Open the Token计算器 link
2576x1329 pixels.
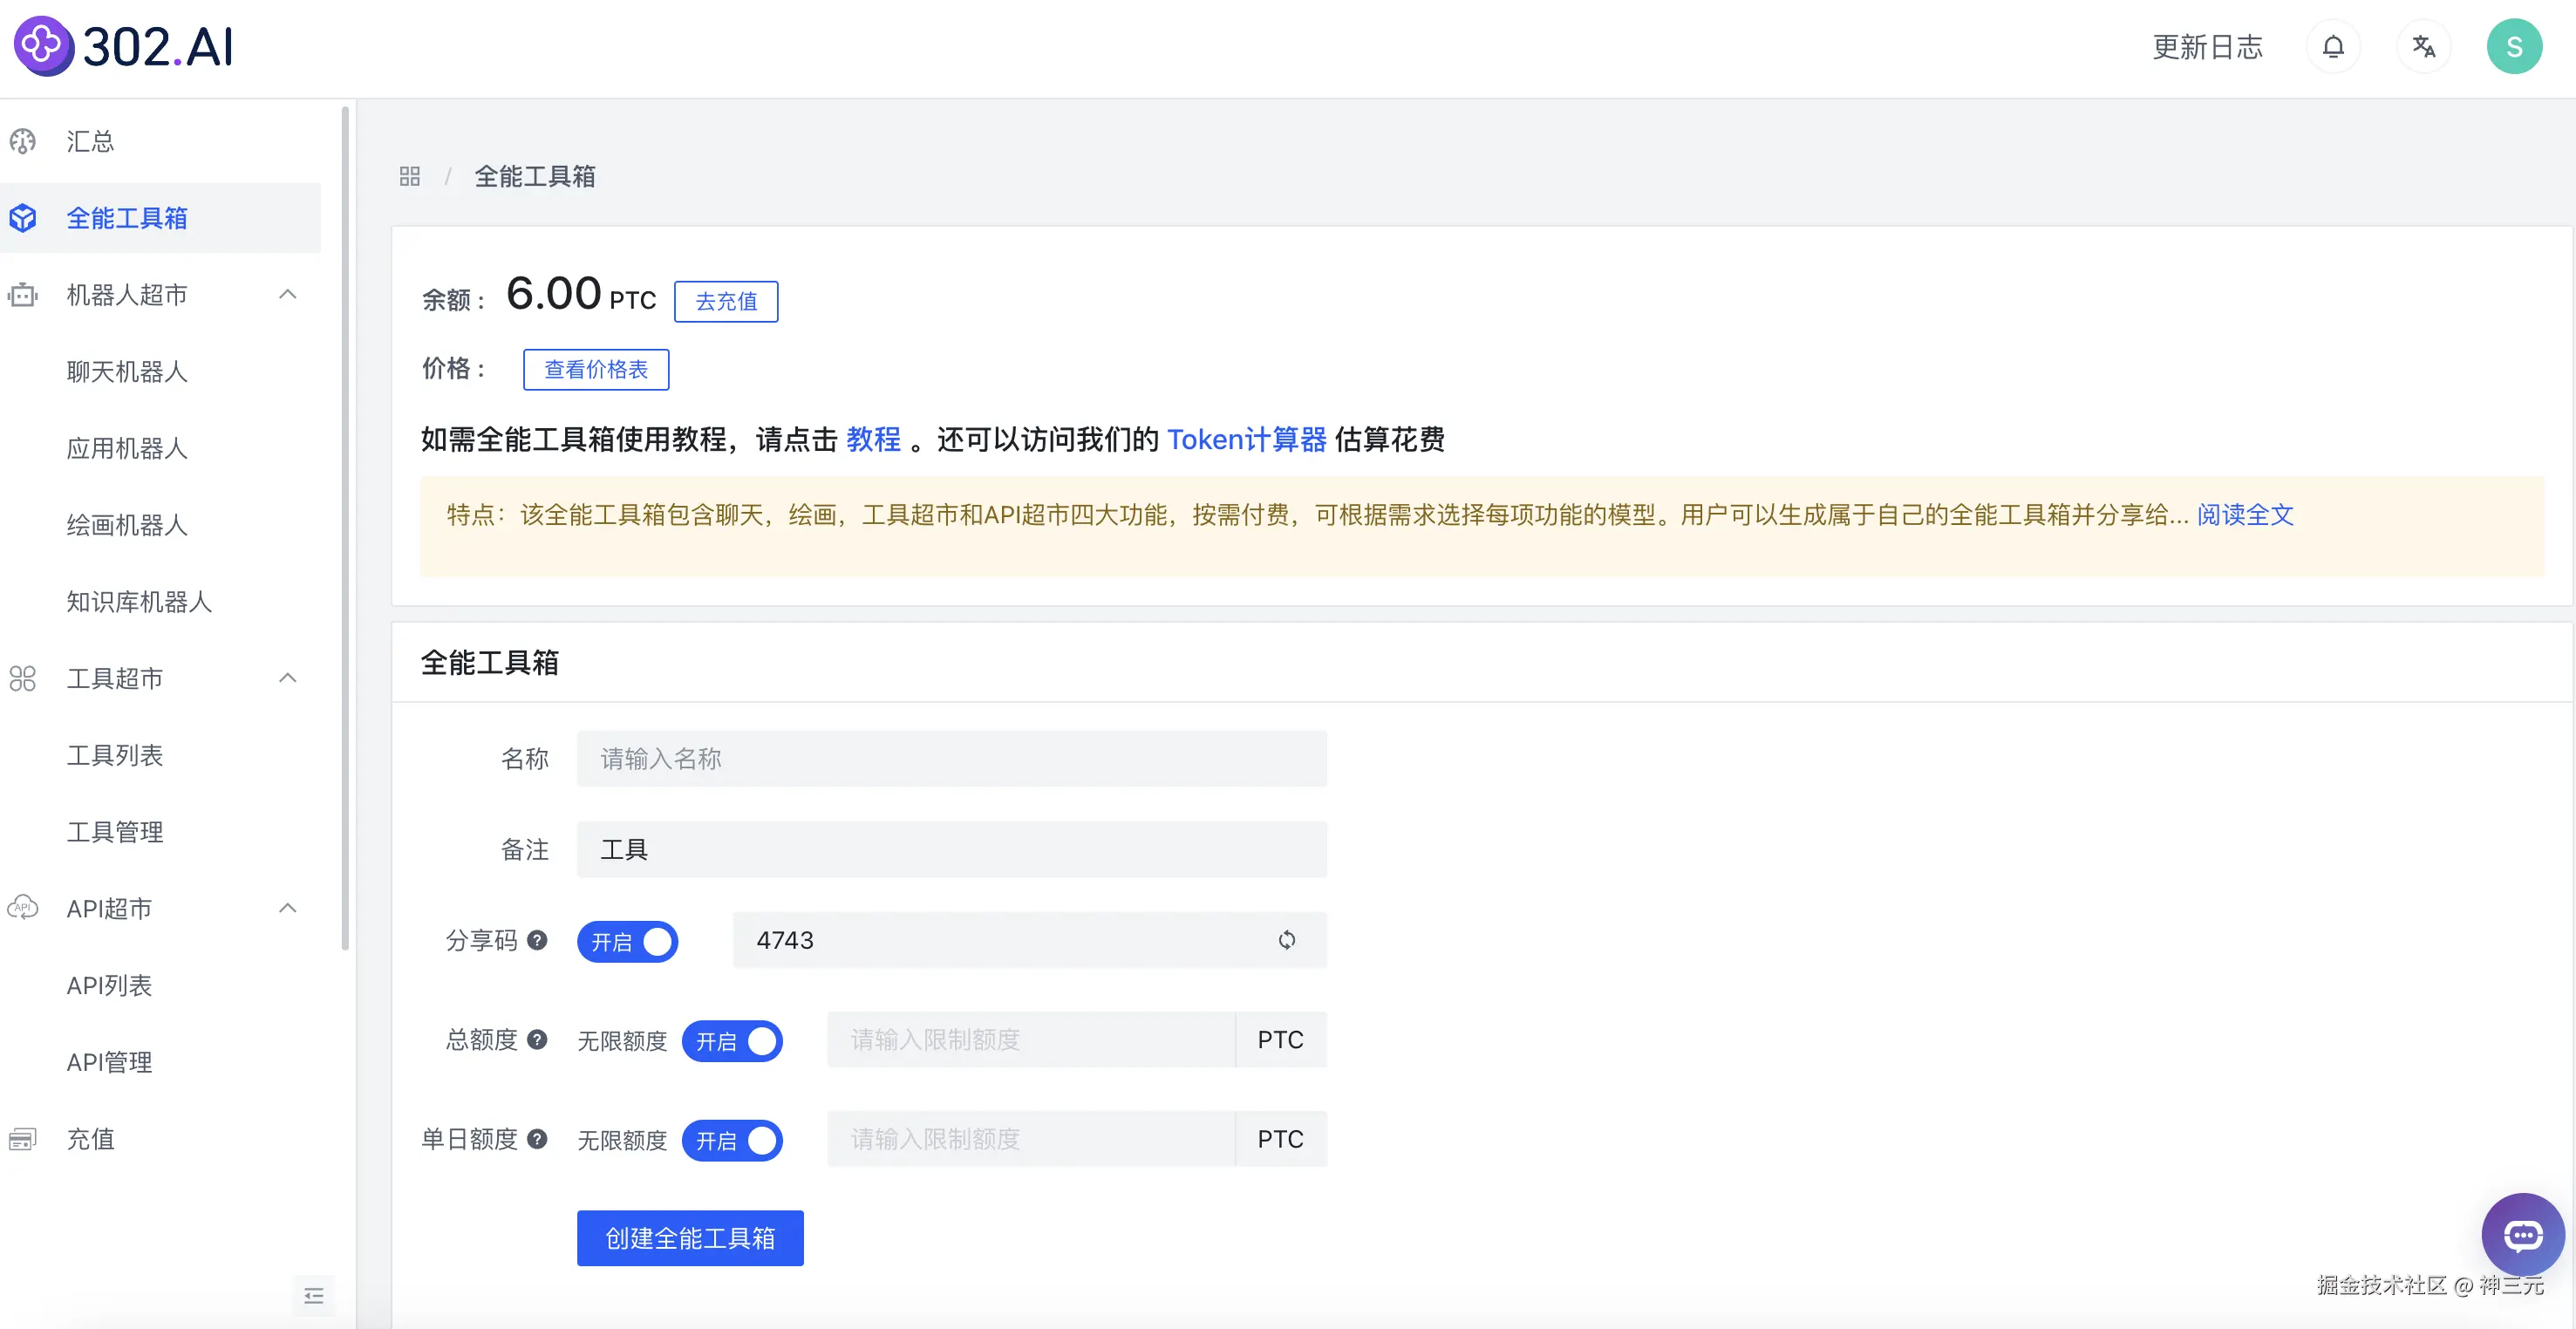tap(1246, 440)
